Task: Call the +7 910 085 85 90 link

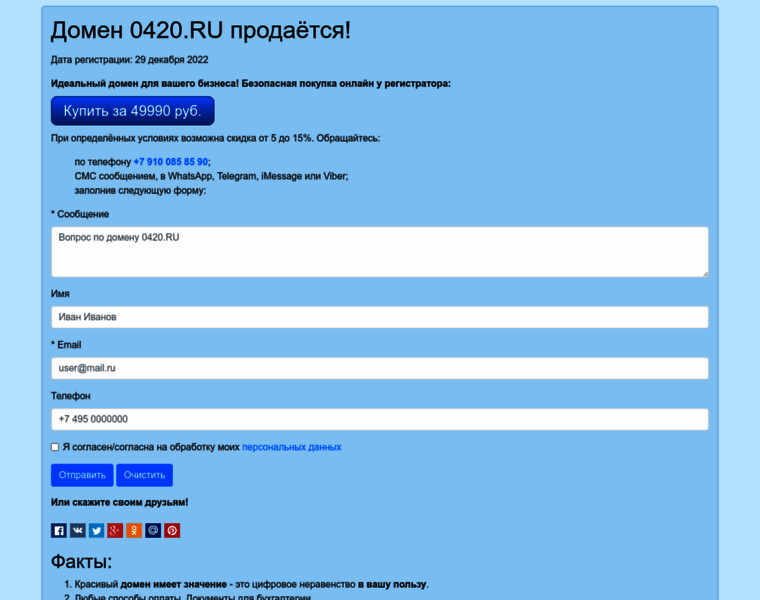Action: [x=171, y=162]
